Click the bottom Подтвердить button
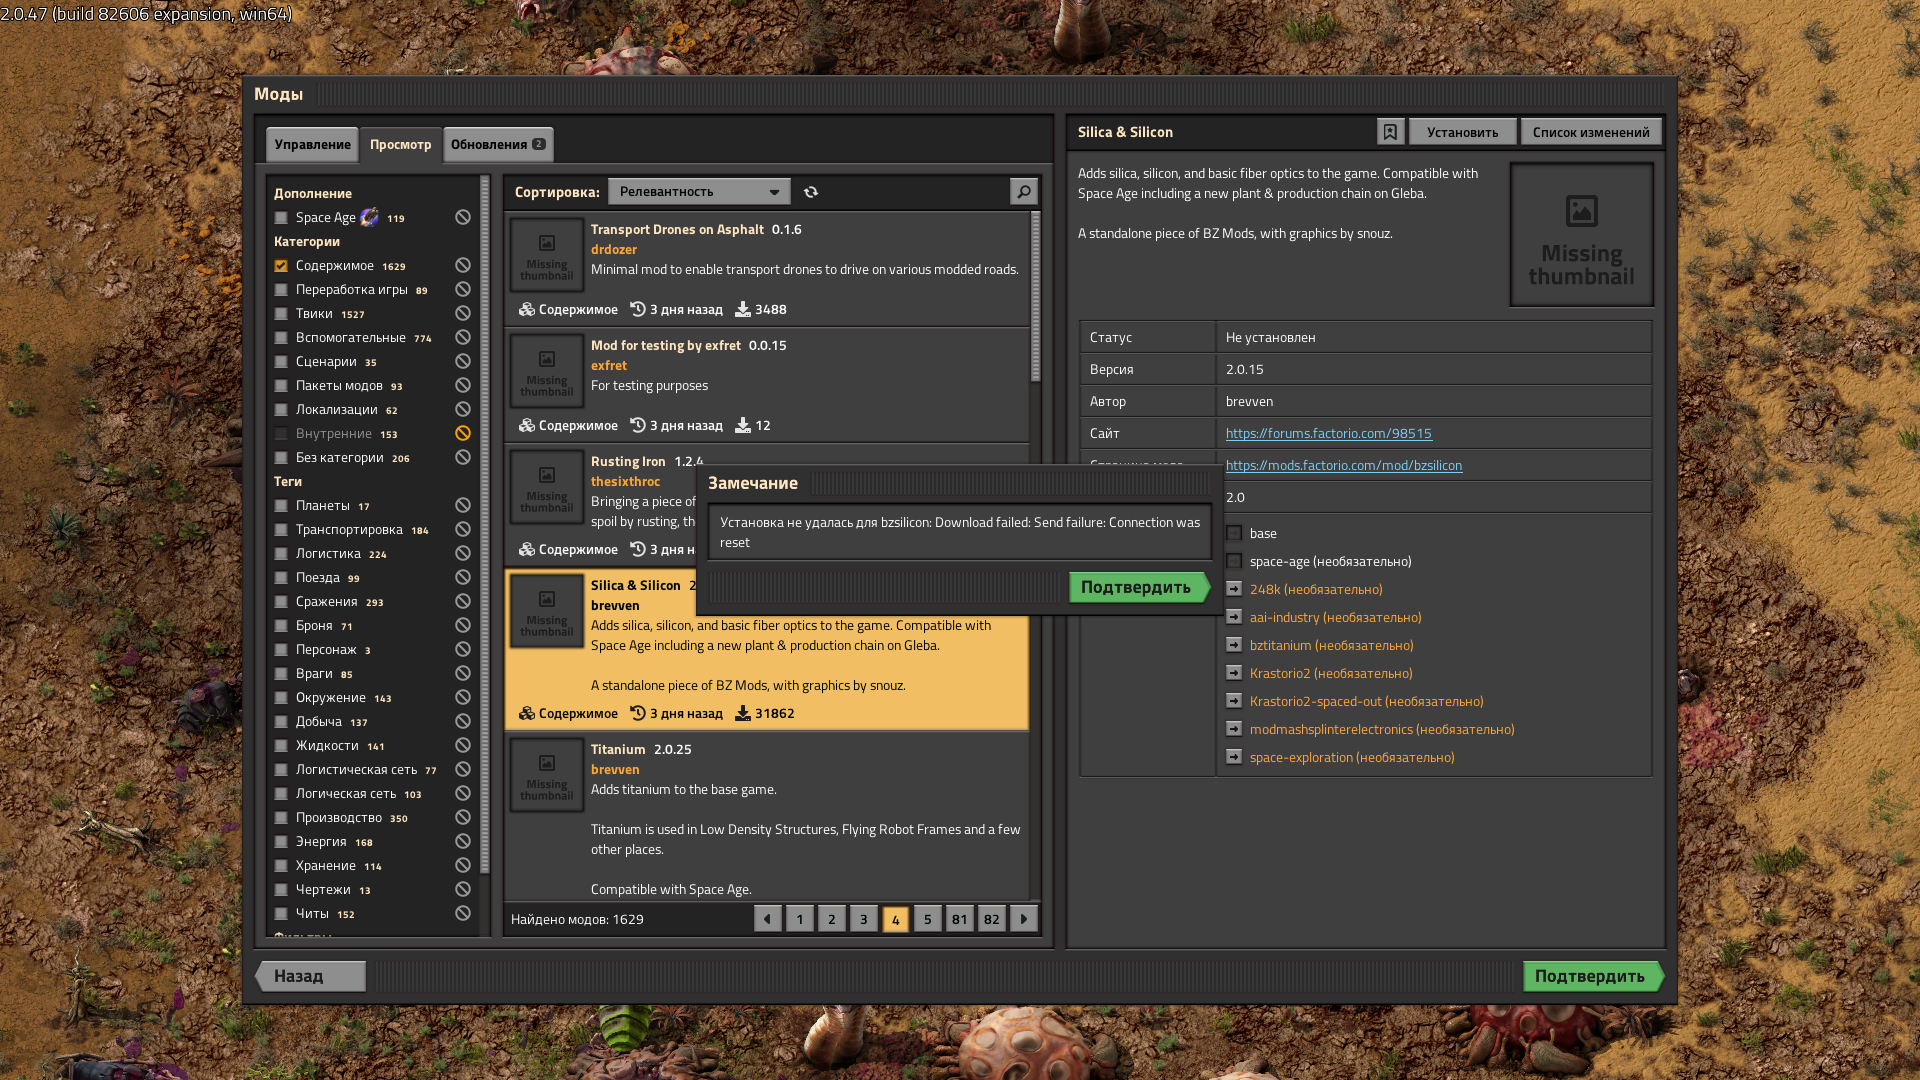Image resolution: width=1920 pixels, height=1080 pixels. (x=1593, y=976)
